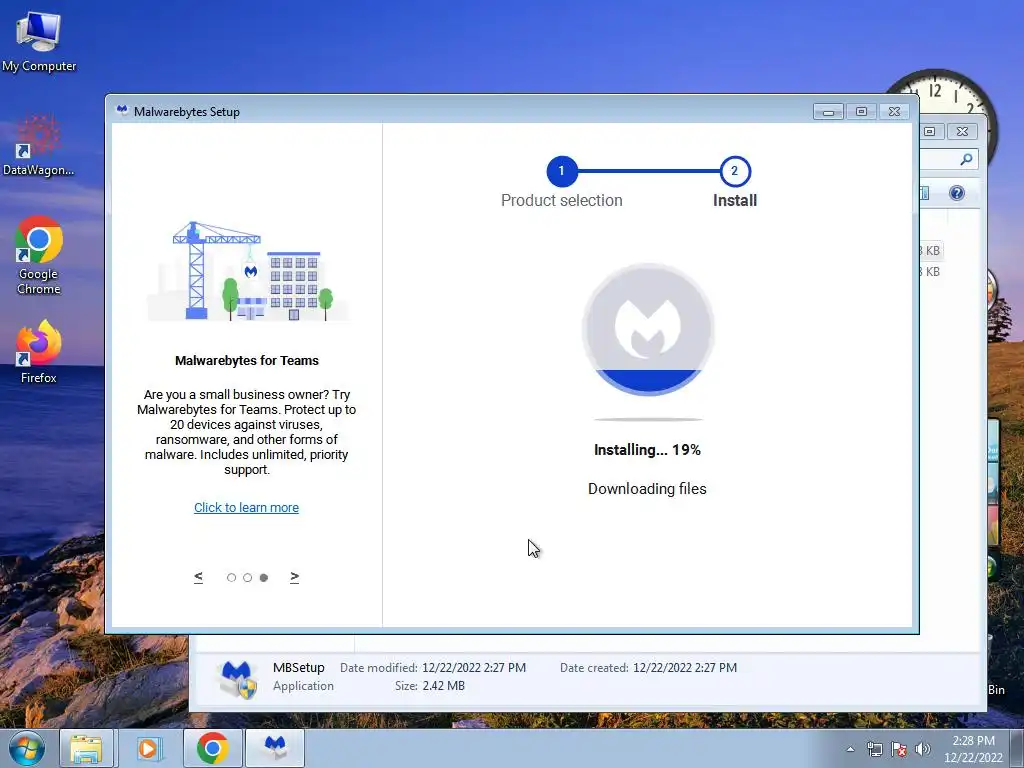Open Windows Media Player from taskbar
Screen dimensions: 1024x768
tap(149, 748)
